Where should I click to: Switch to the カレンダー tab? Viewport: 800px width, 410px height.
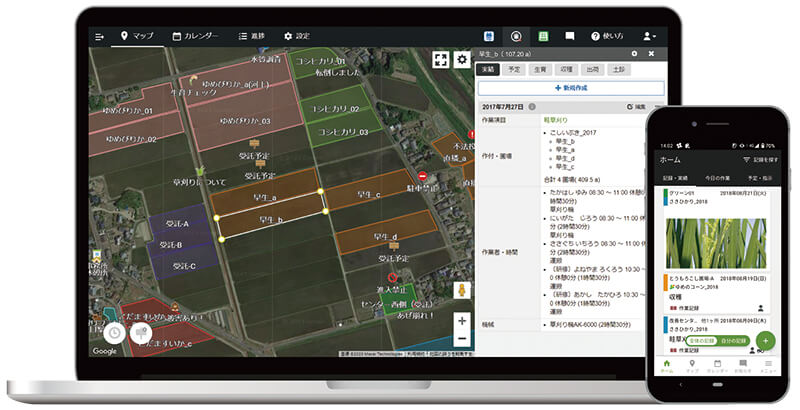(195, 36)
